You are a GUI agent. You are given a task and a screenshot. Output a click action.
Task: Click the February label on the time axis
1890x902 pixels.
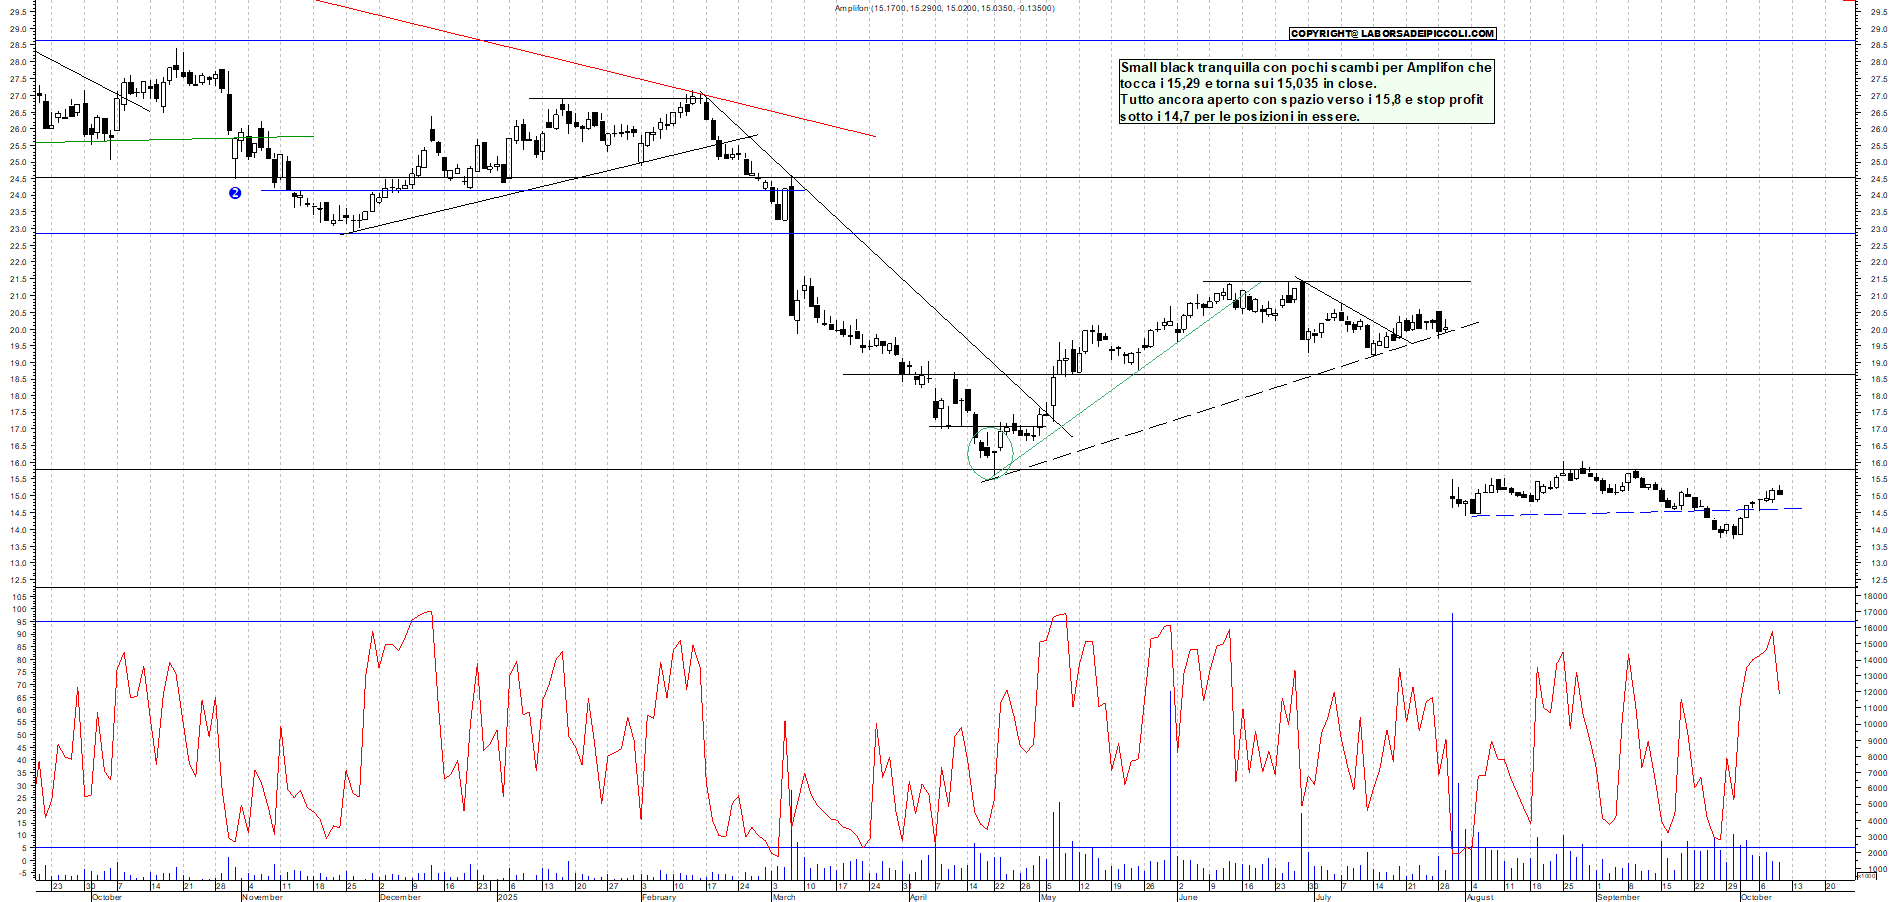click(x=658, y=897)
